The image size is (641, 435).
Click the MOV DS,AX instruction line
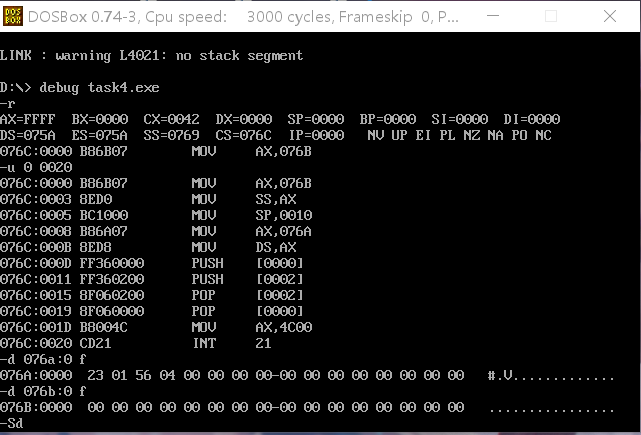coord(148,247)
